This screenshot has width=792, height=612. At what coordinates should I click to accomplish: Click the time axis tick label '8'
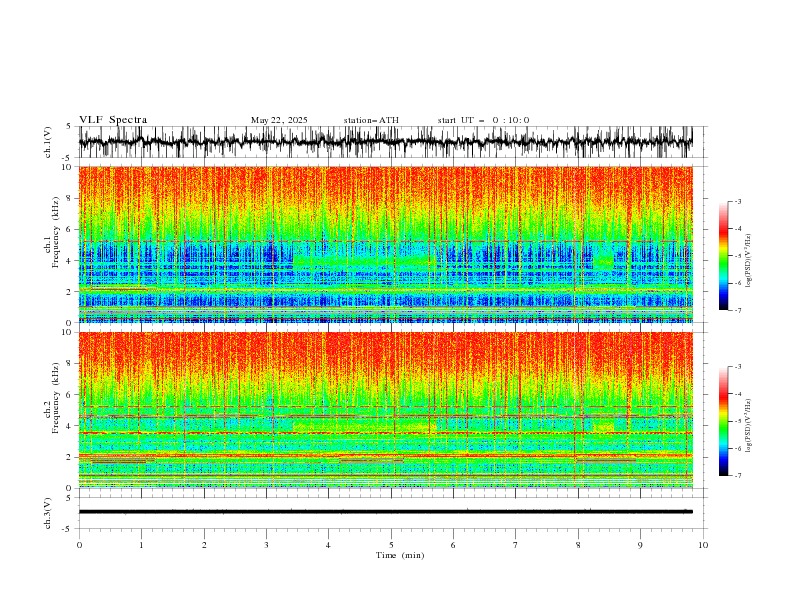(578, 545)
